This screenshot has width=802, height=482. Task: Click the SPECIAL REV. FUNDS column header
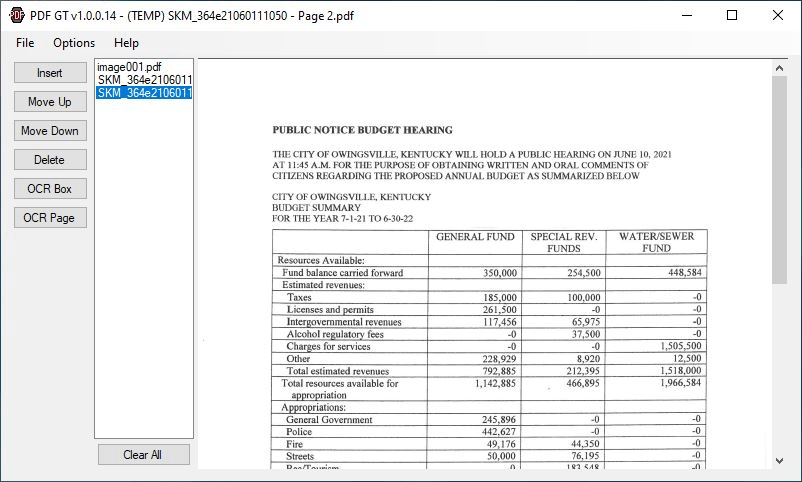point(564,243)
